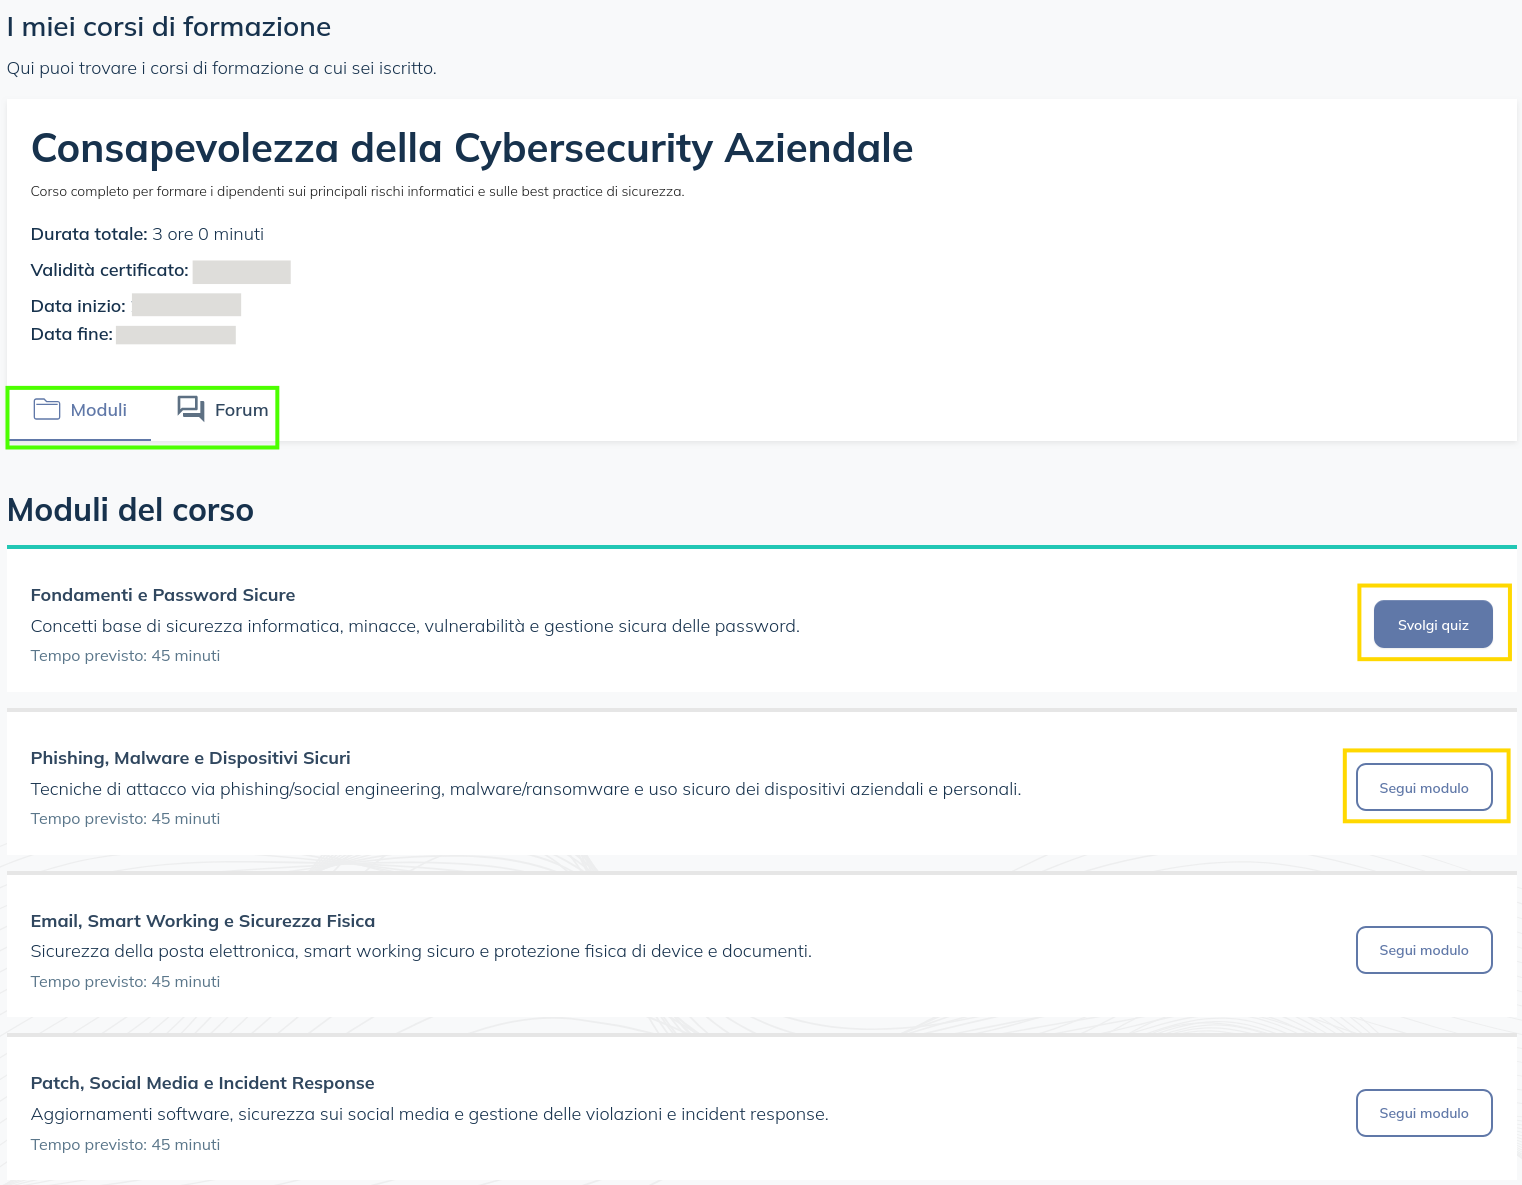Click the Moduli del corso section header

coord(130,510)
